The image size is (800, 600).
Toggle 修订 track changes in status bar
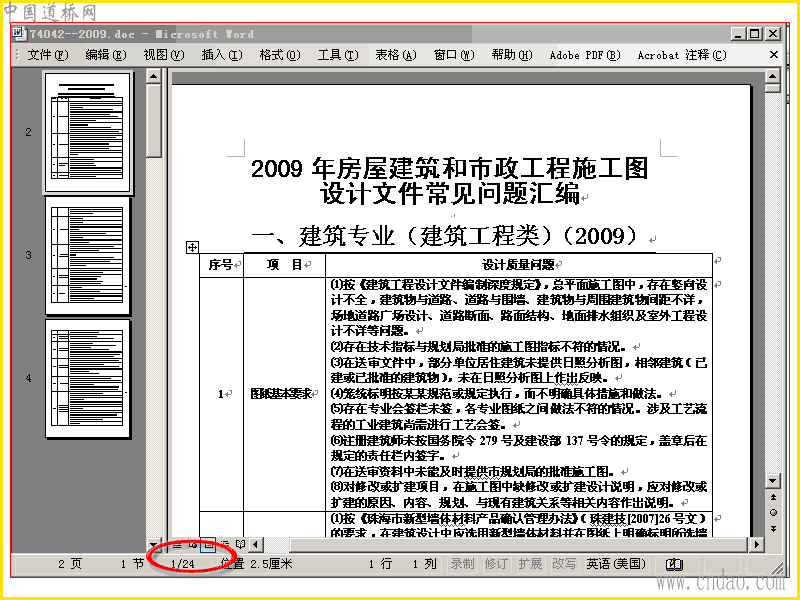496,564
